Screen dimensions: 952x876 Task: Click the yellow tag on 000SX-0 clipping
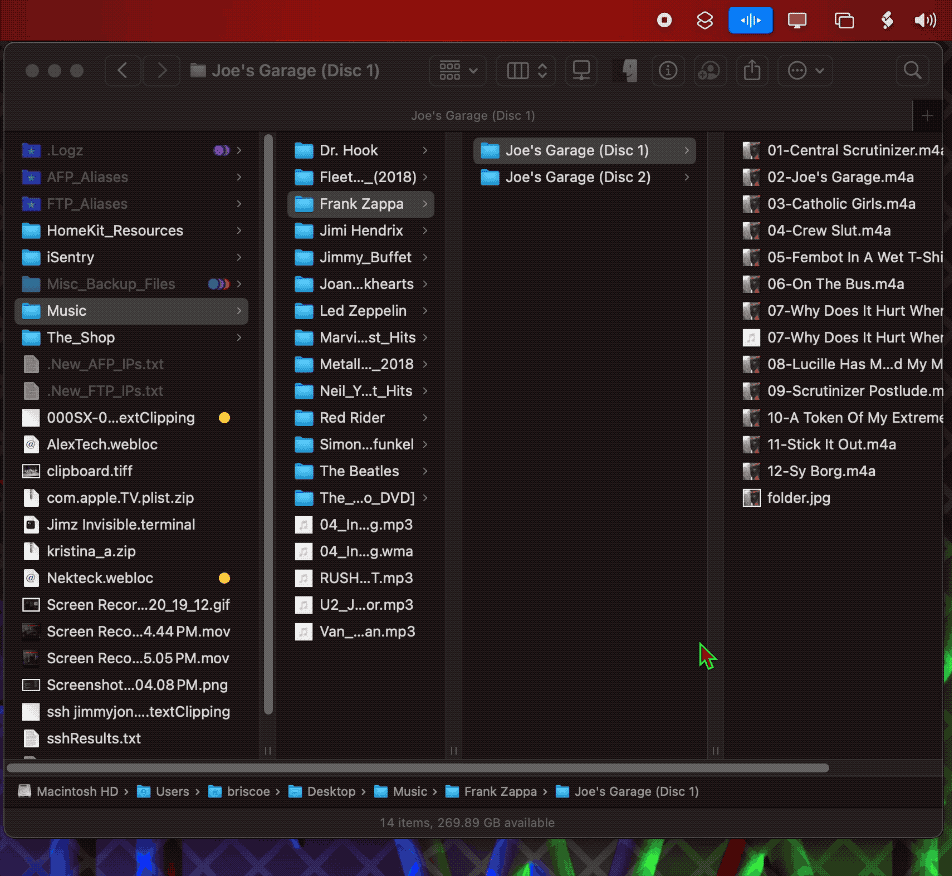coord(224,418)
